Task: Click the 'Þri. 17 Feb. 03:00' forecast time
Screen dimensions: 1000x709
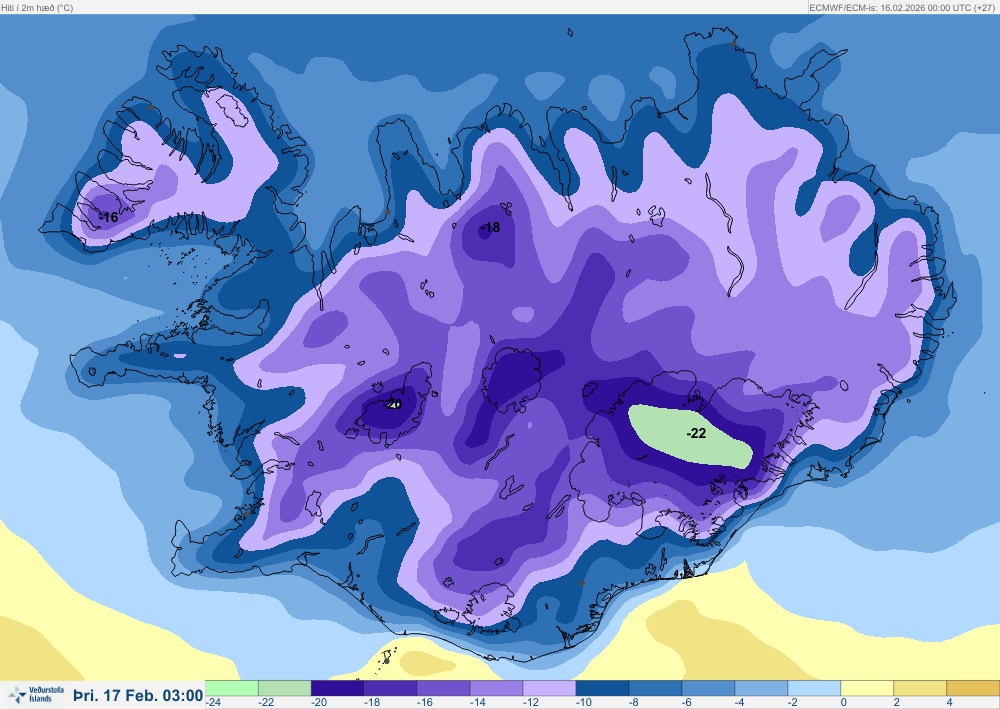Action: click(138, 695)
